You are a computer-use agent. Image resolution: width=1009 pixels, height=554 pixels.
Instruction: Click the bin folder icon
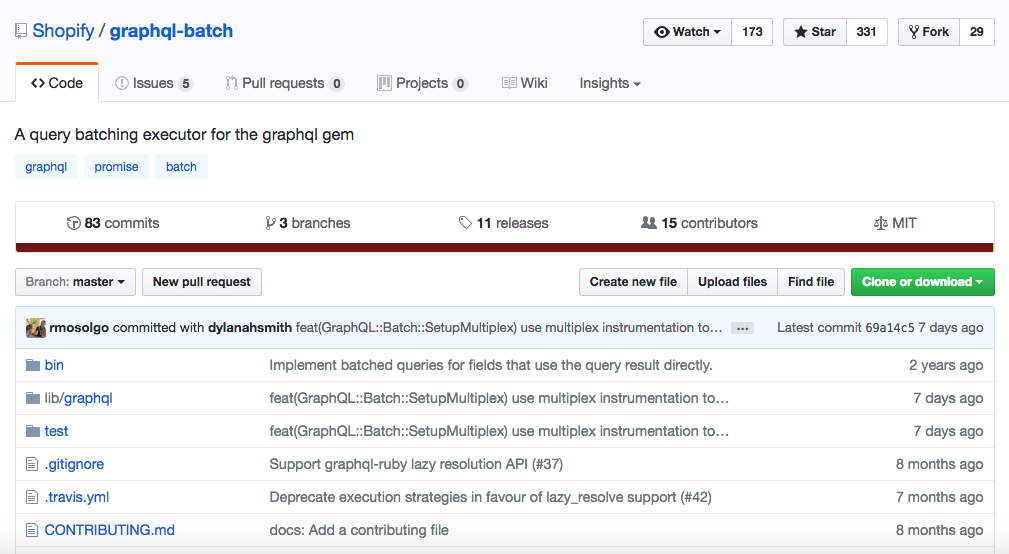(x=33, y=365)
